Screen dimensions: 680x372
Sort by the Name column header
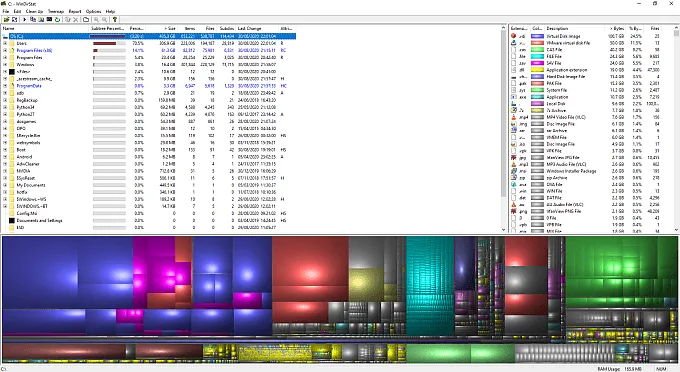coord(45,28)
